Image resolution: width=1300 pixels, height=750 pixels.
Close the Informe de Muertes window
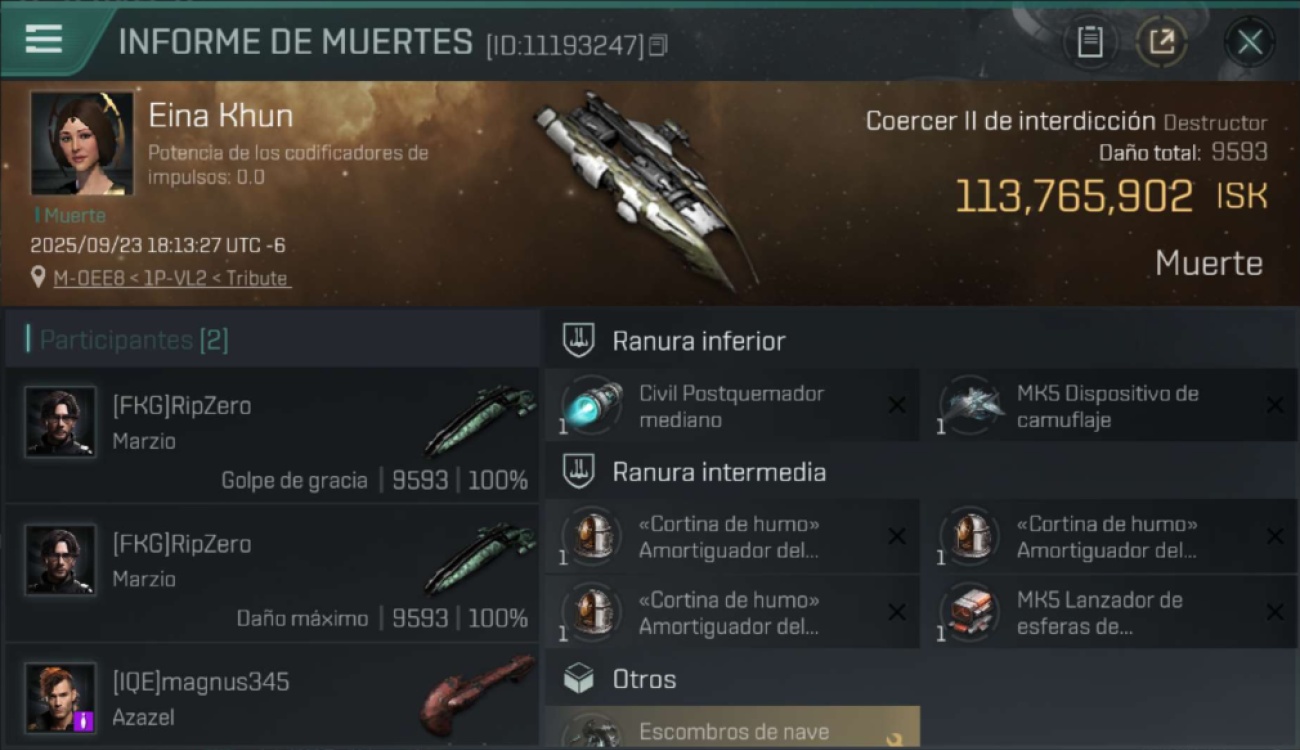point(1250,42)
